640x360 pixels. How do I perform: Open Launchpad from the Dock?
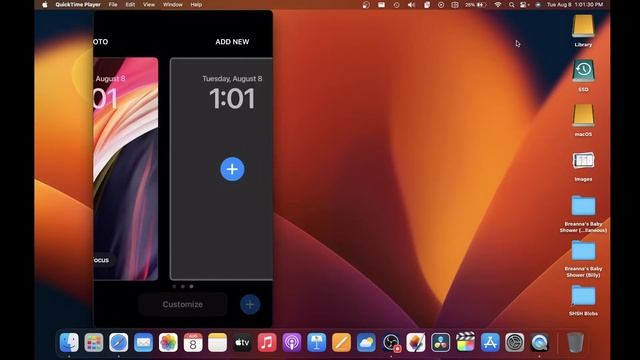tap(94, 342)
